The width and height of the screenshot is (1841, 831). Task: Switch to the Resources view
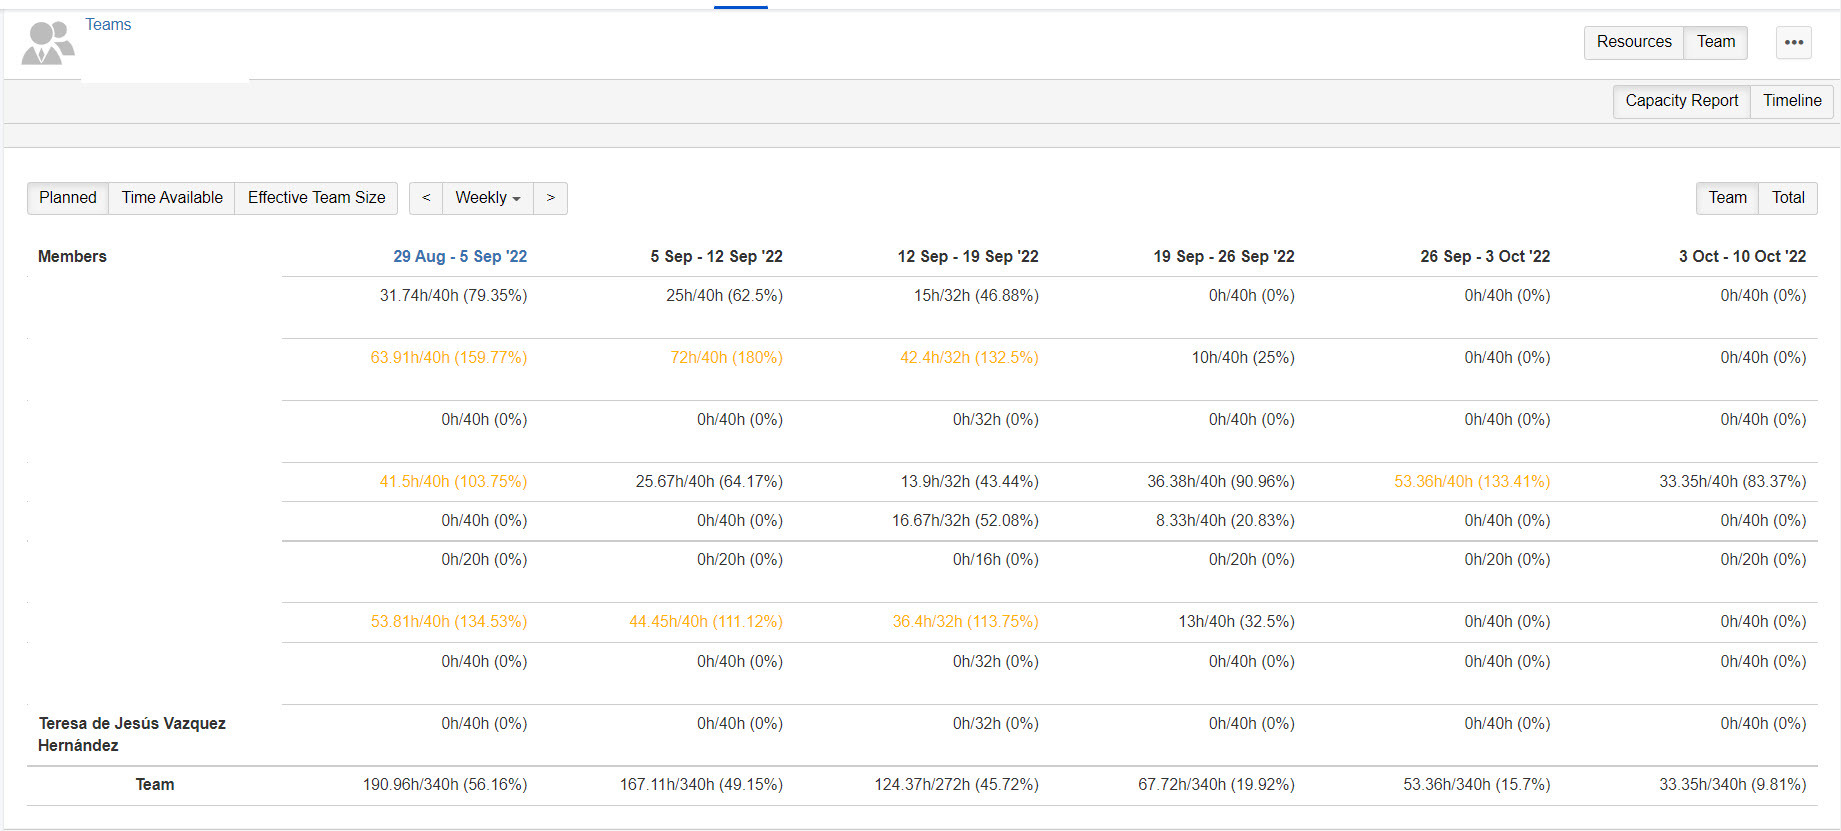tap(1633, 42)
